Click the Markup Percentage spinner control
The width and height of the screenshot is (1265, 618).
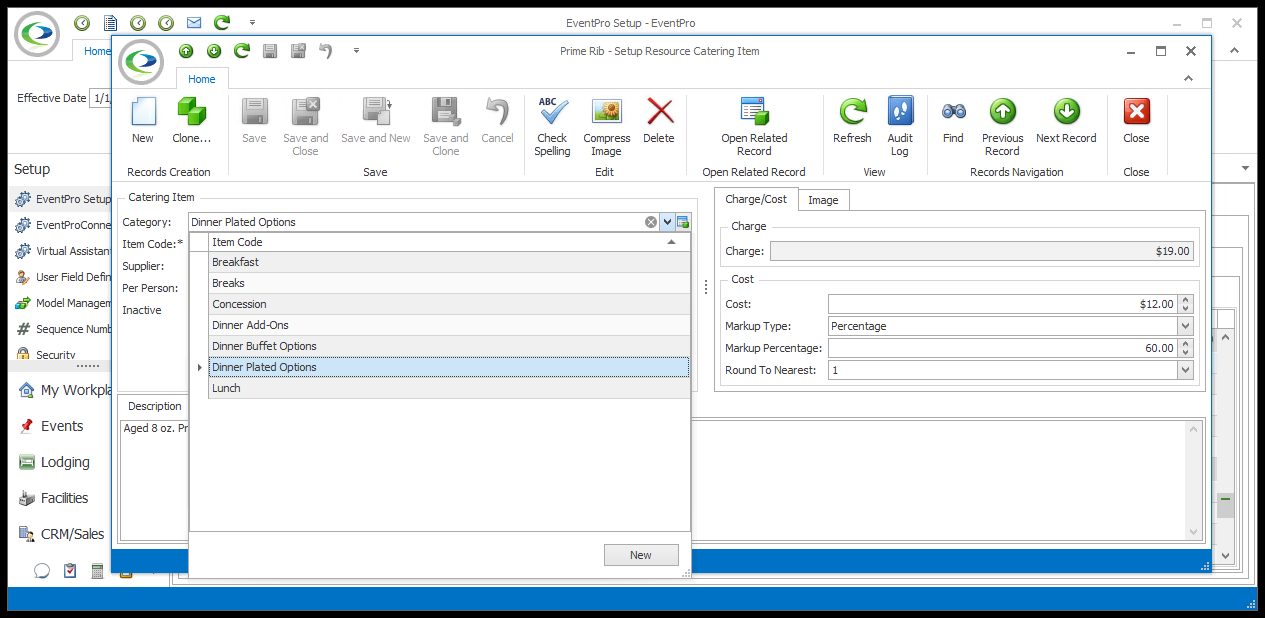pyautogui.click(x=1186, y=348)
